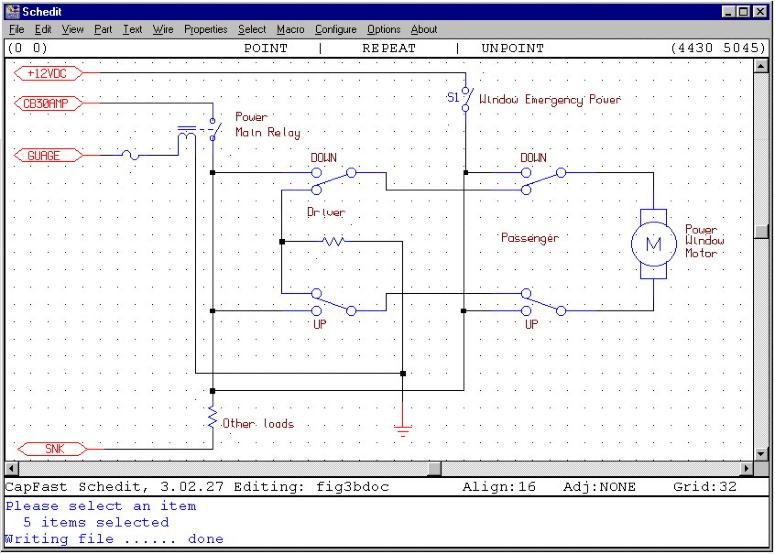Open the Macro menu

point(290,30)
